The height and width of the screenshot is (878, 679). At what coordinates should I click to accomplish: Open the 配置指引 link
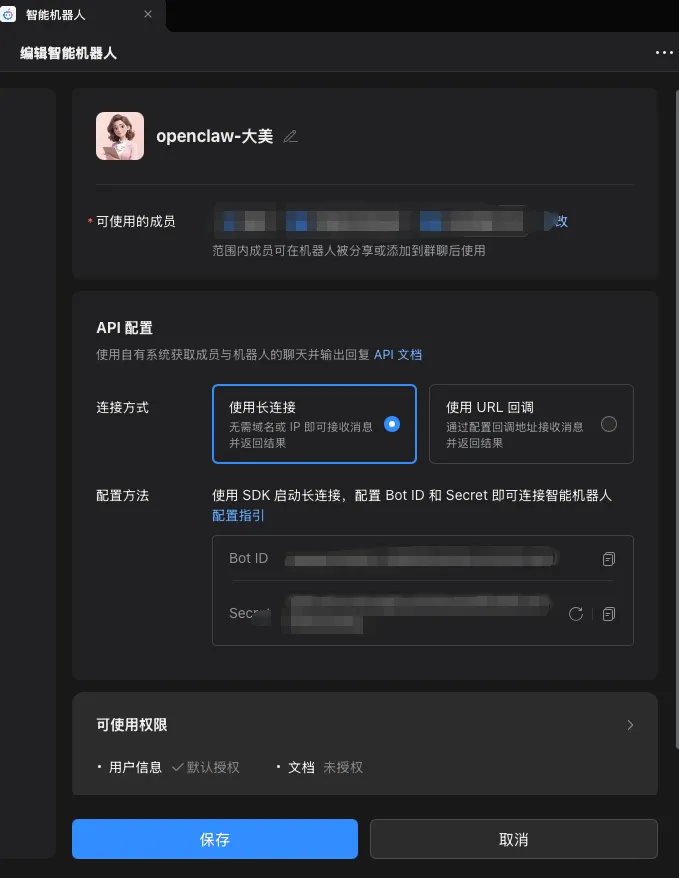pos(238,515)
